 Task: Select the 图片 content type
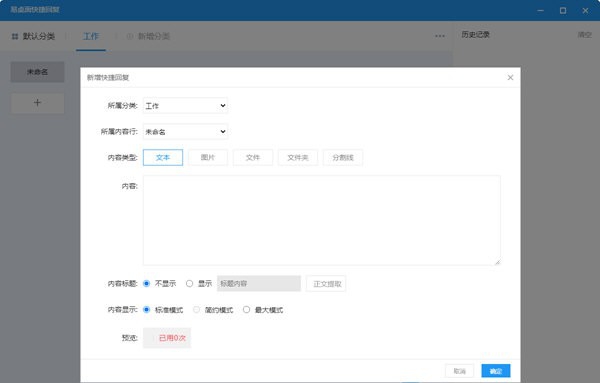[208, 158]
